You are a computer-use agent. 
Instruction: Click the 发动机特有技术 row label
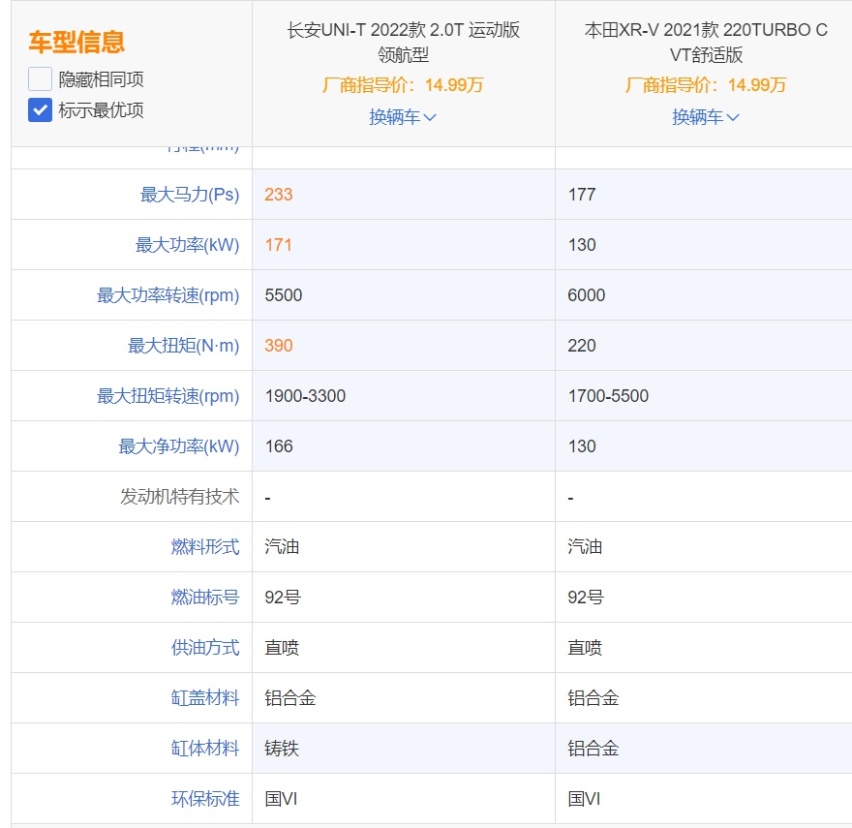coord(180,497)
